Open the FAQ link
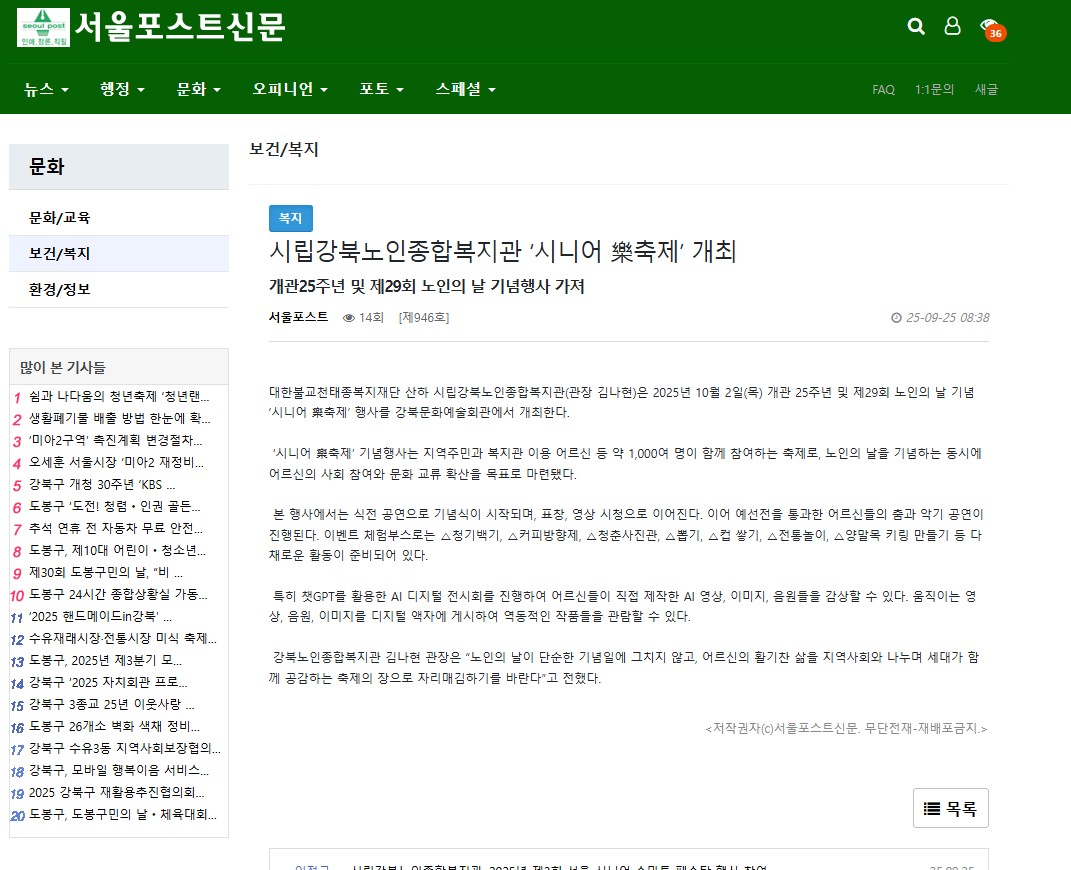Image resolution: width=1071 pixels, height=870 pixels. click(x=883, y=89)
